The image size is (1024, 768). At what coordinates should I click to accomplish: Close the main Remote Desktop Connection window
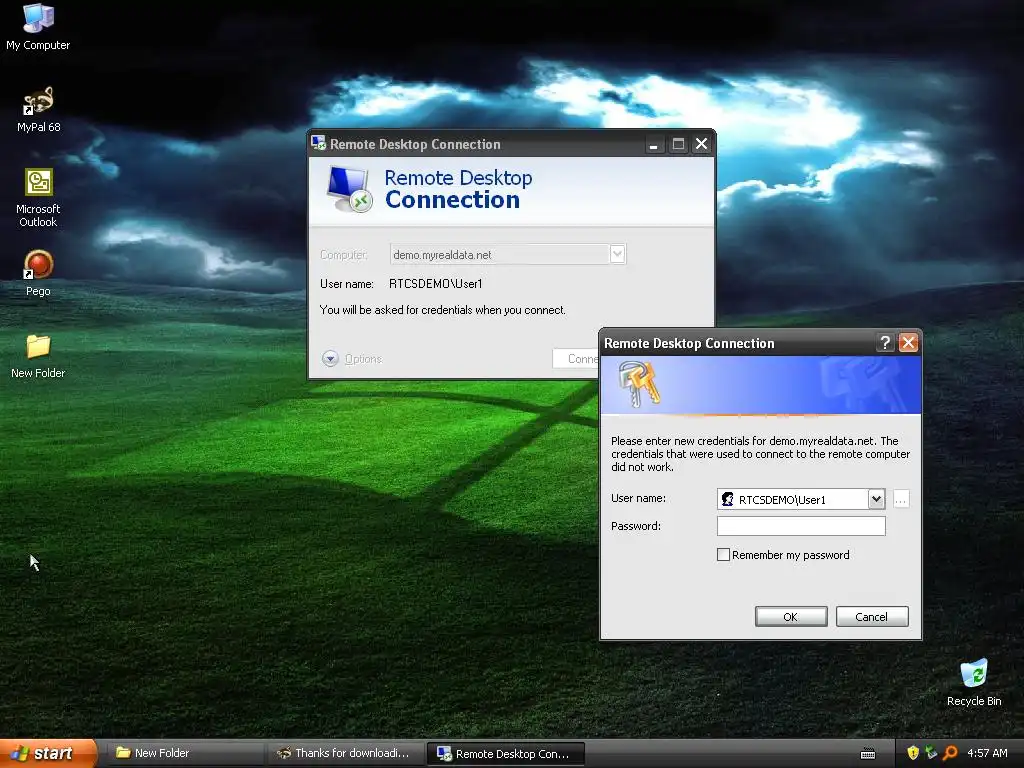701,144
